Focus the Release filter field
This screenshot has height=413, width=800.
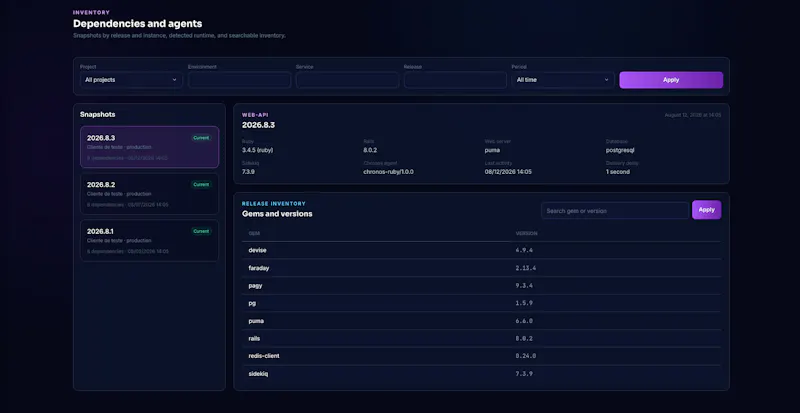tap(455, 80)
